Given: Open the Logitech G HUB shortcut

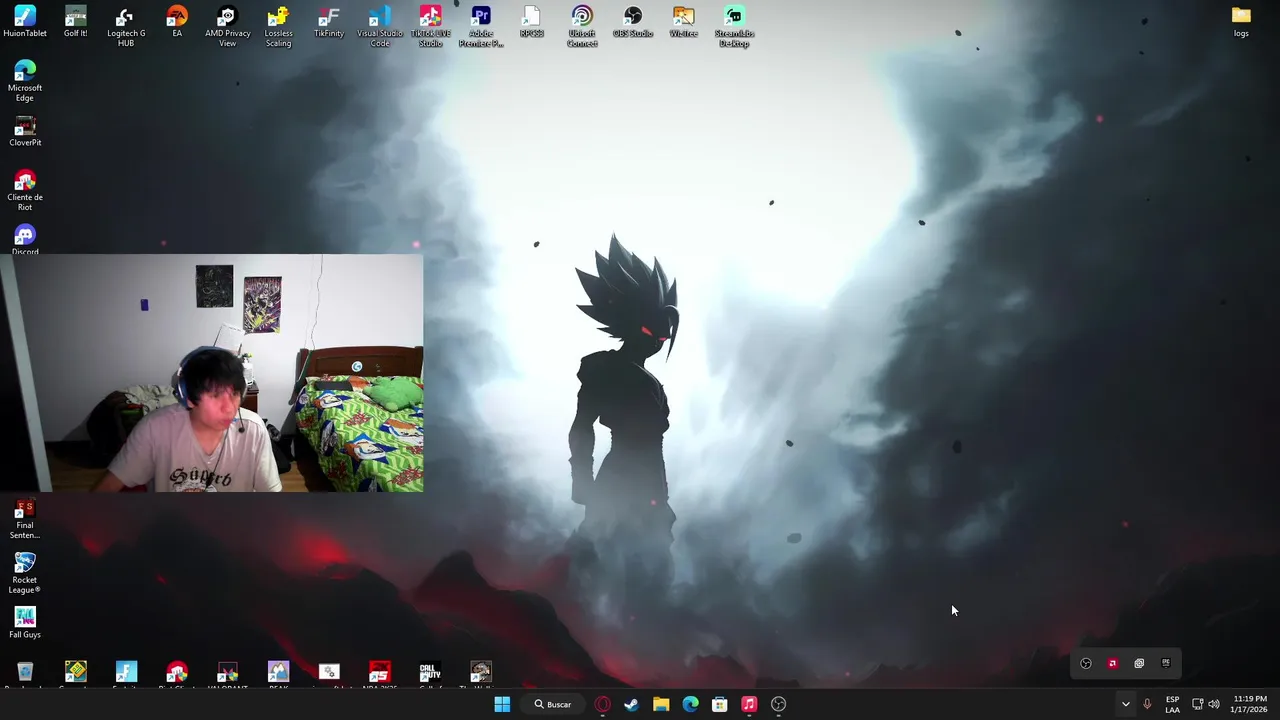Looking at the screenshot, I should coord(126,27).
